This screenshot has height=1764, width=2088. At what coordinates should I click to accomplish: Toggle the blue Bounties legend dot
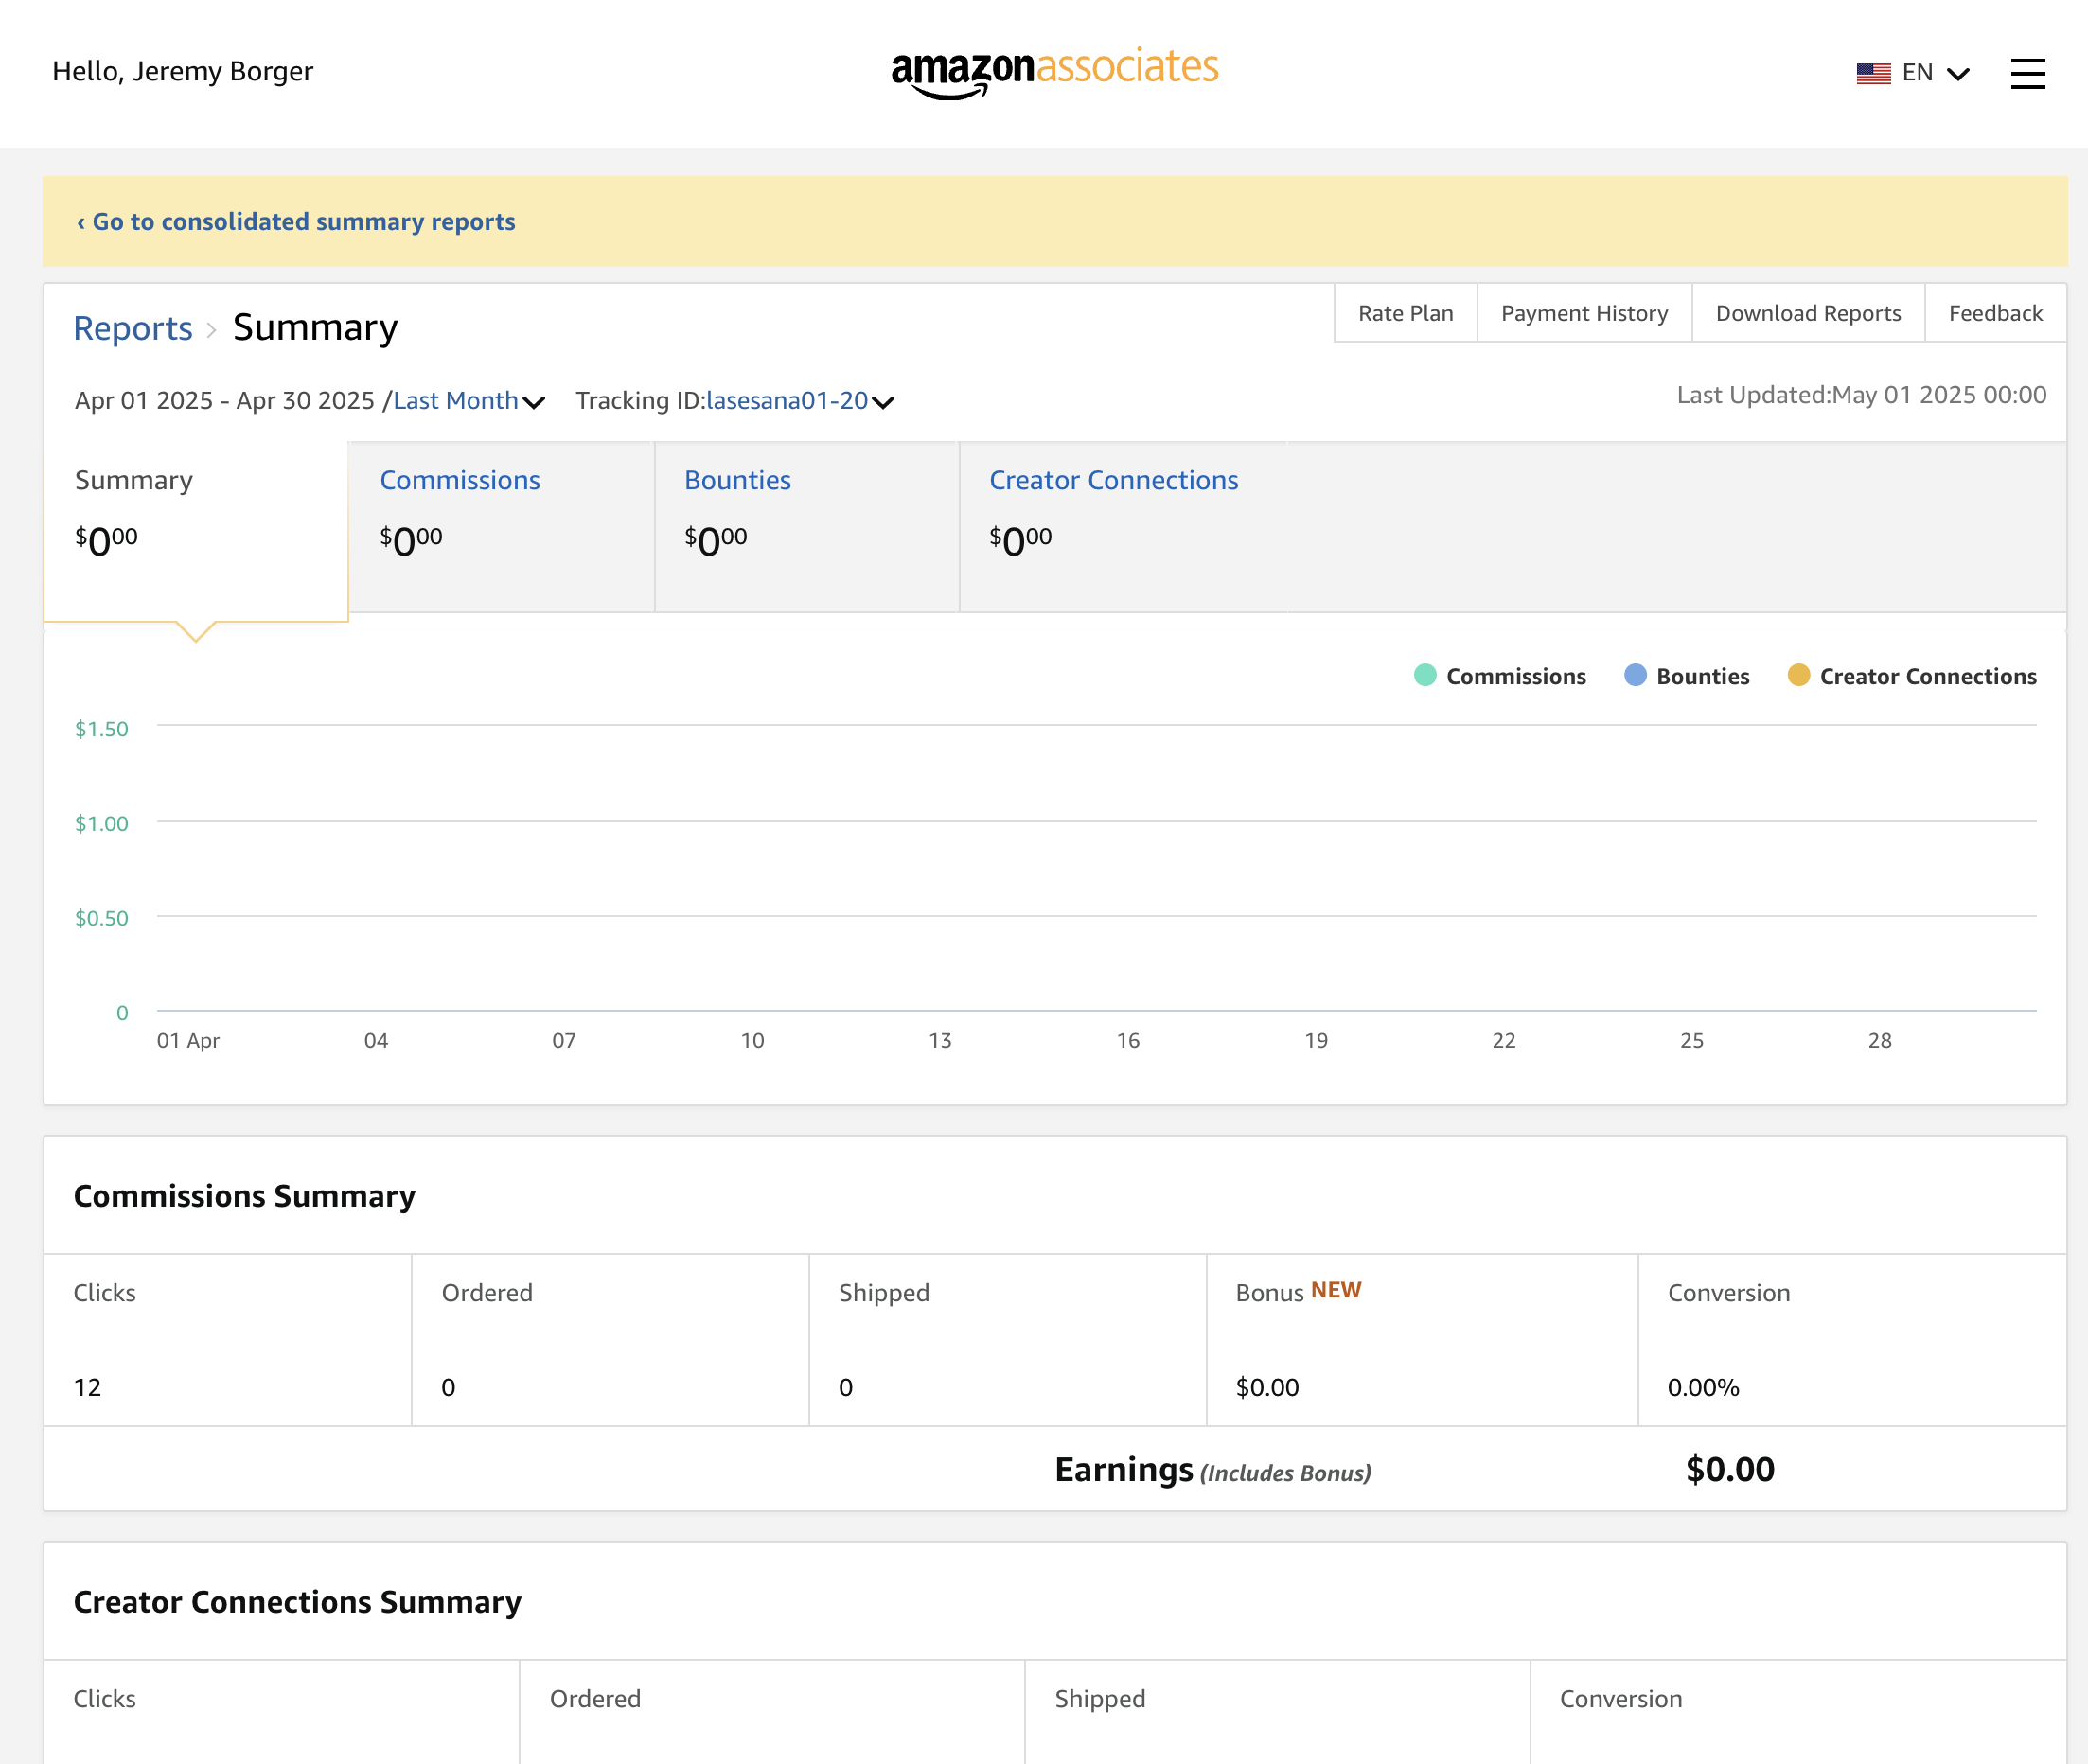pos(1635,675)
